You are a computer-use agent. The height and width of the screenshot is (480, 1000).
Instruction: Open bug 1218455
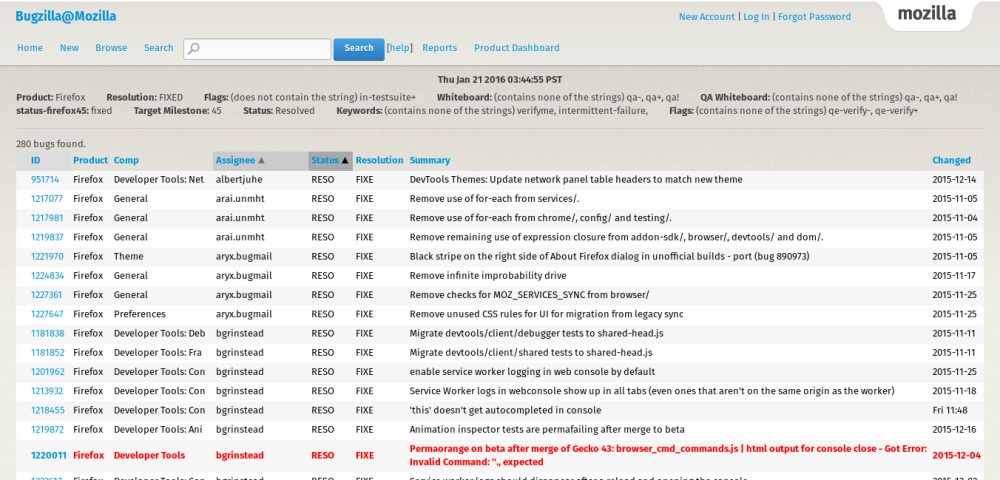point(47,410)
